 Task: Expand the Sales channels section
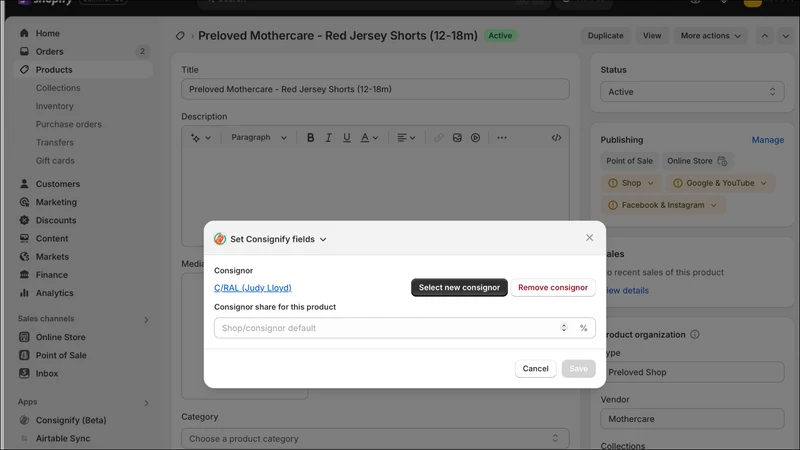[146, 320]
